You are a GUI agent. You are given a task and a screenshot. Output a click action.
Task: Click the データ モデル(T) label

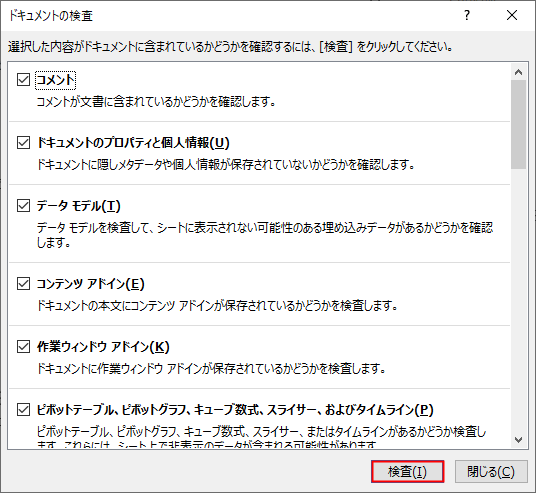pos(79,206)
